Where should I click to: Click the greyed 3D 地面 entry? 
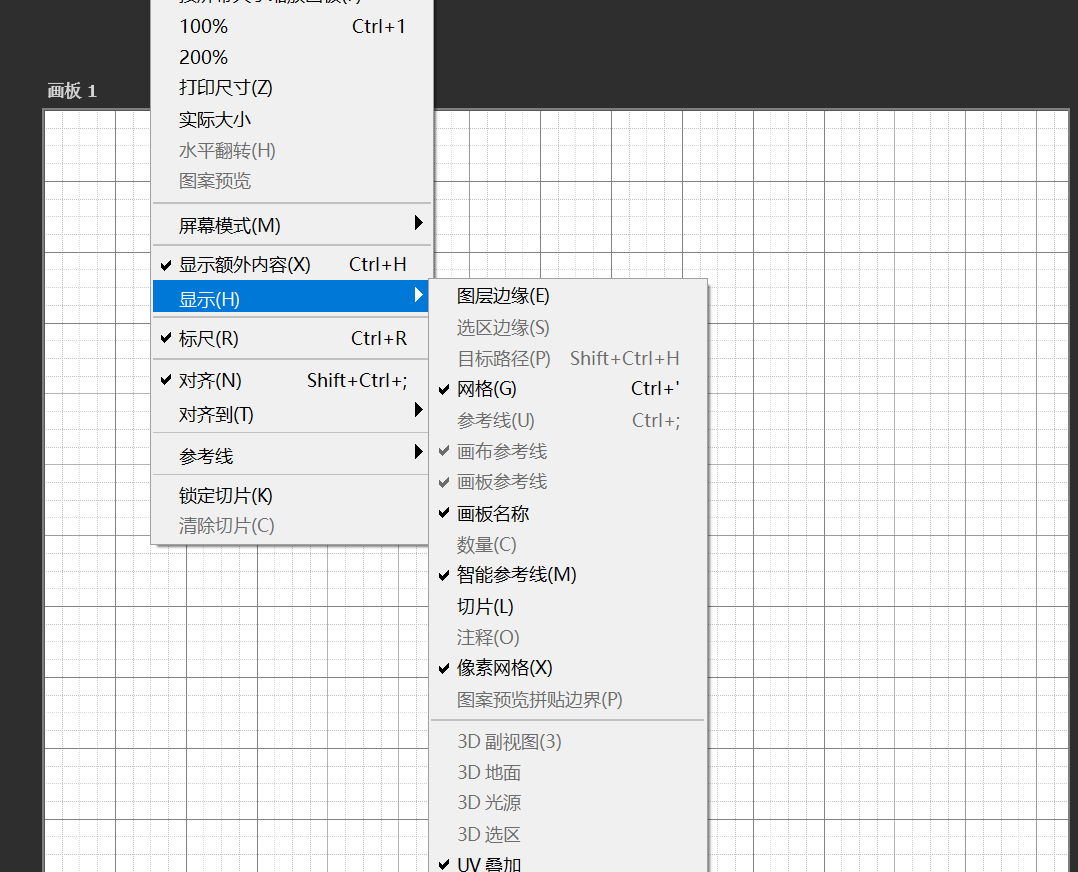(569, 772)
